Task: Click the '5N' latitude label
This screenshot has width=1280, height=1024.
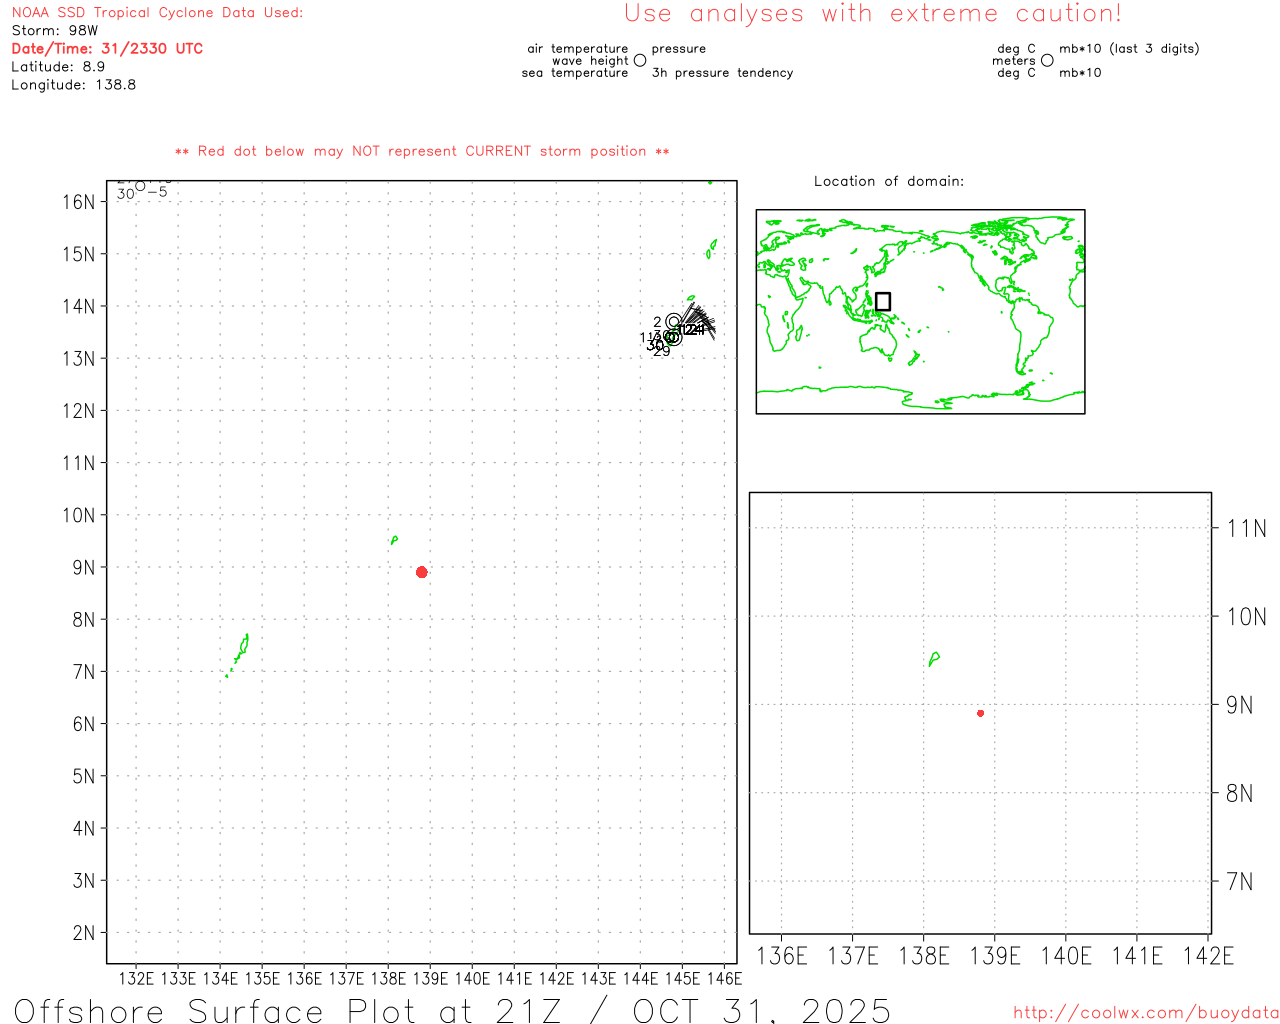Action: 83,777
